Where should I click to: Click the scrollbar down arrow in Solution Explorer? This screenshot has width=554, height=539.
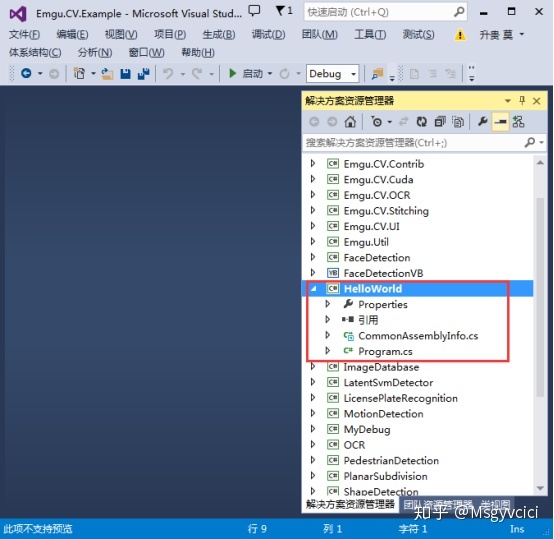(x=540, y=488)
